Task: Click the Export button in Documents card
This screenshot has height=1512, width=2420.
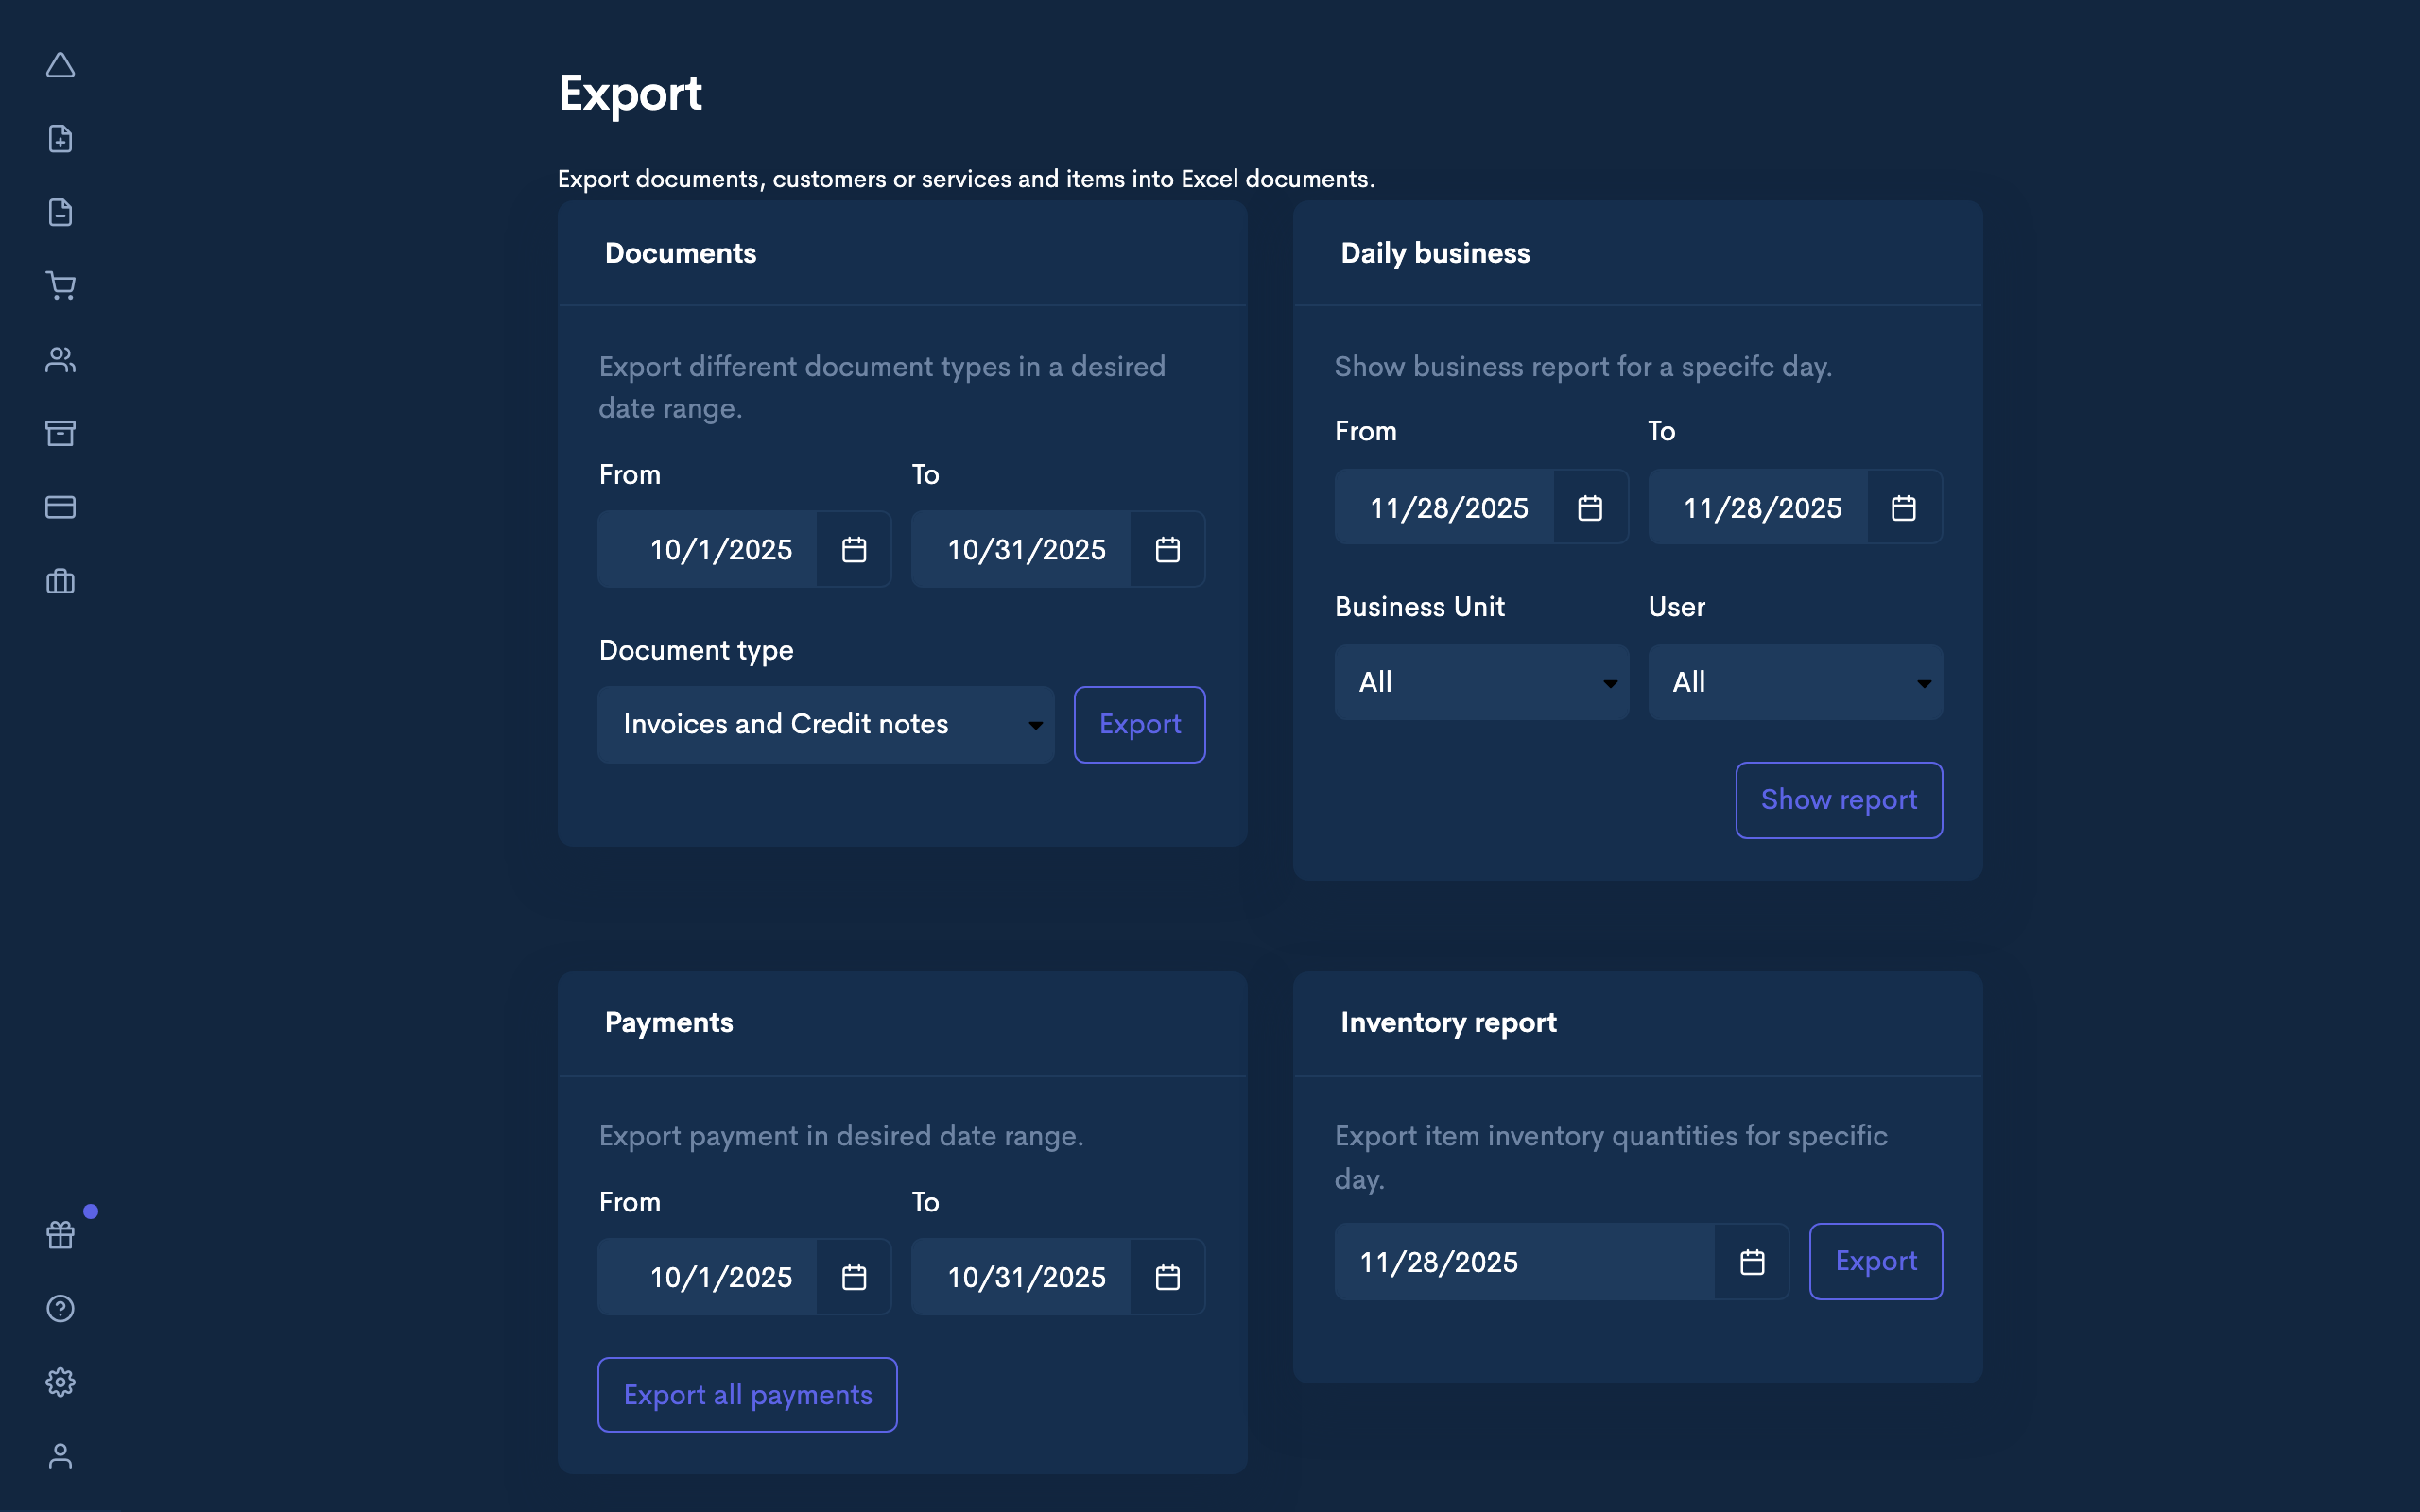Action: click(1139, 724)
